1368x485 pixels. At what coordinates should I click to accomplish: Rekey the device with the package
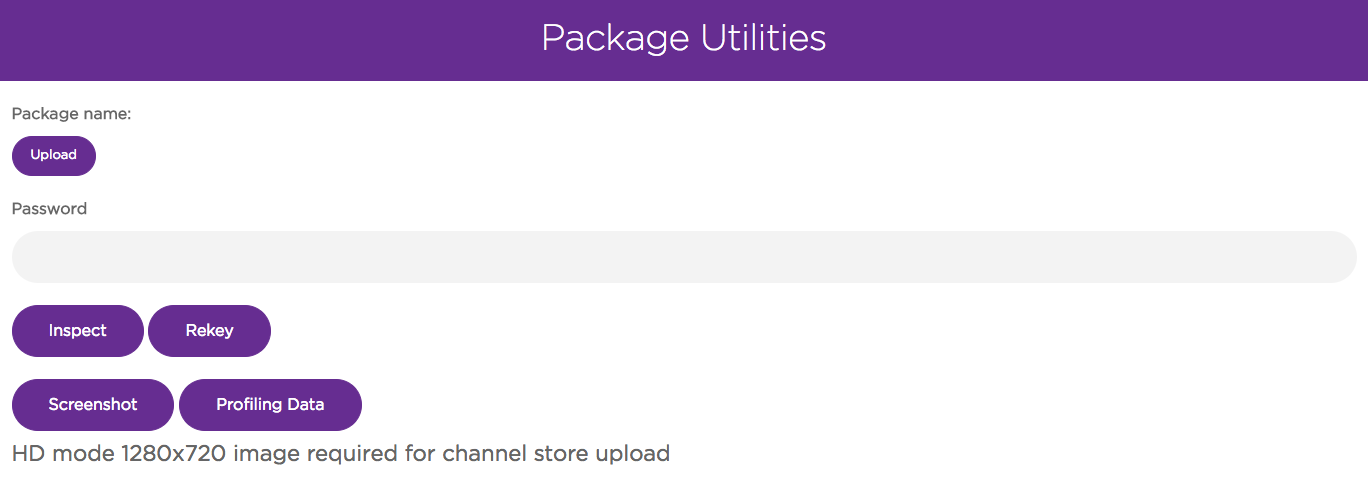tap(209, 331)
